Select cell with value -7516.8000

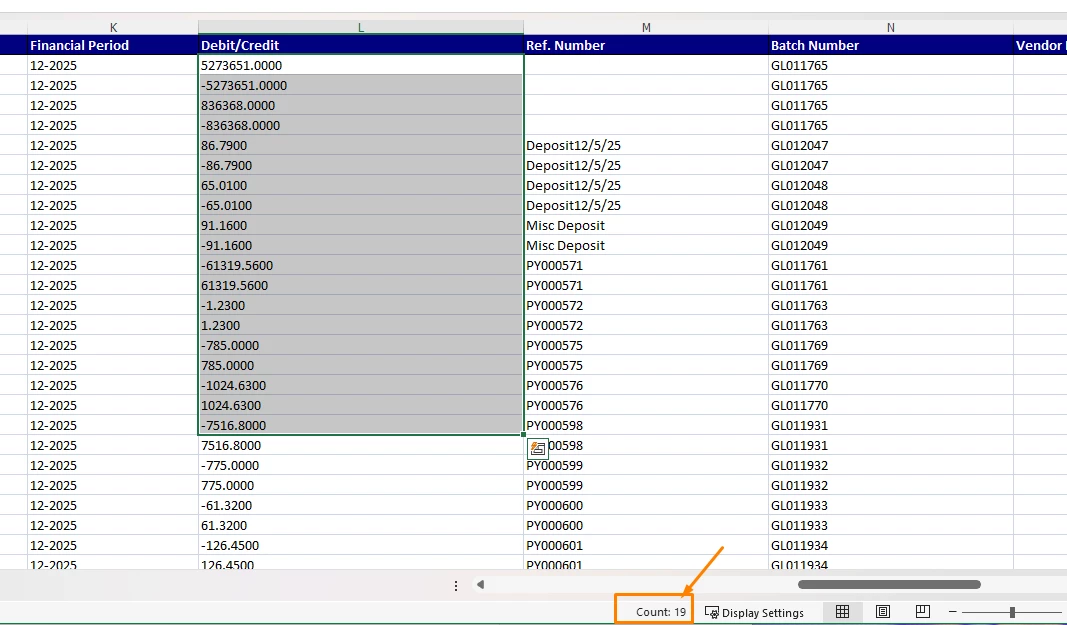[361, 426]
